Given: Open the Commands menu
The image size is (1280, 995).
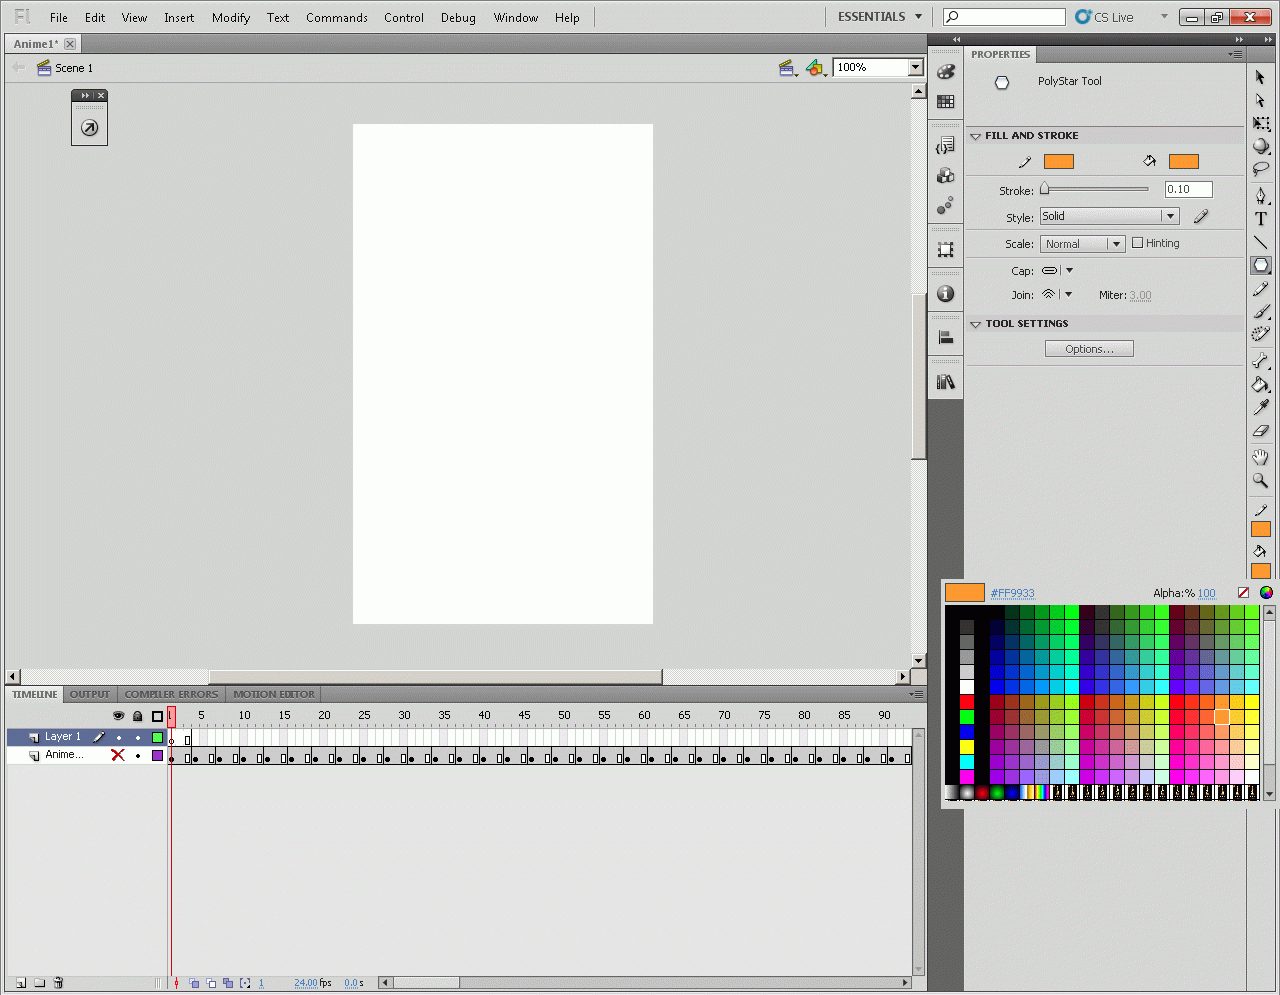Looking at the screenshot, I should [337, 17].
